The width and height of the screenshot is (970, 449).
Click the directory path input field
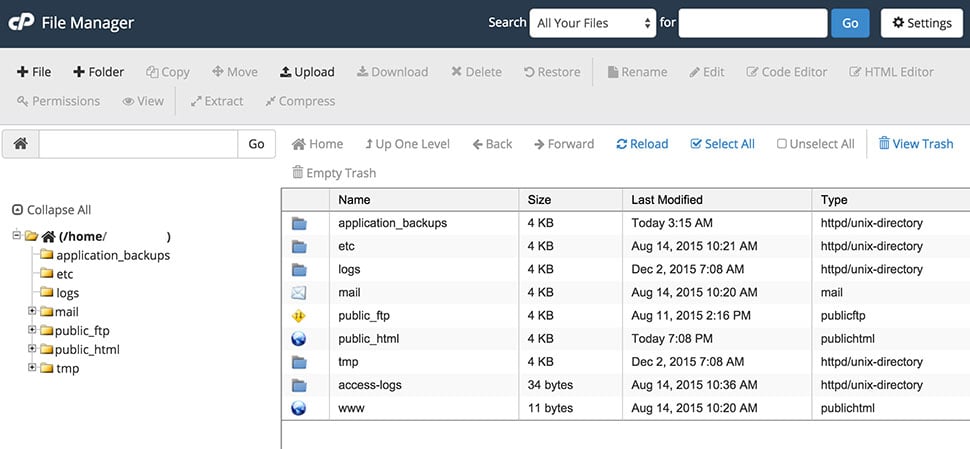point(139,144)
